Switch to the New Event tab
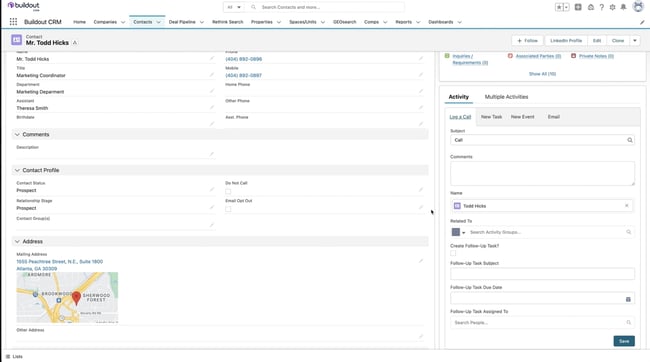This screenshot has height=362, width=650. pyautogui.click(x=522, y=117)
